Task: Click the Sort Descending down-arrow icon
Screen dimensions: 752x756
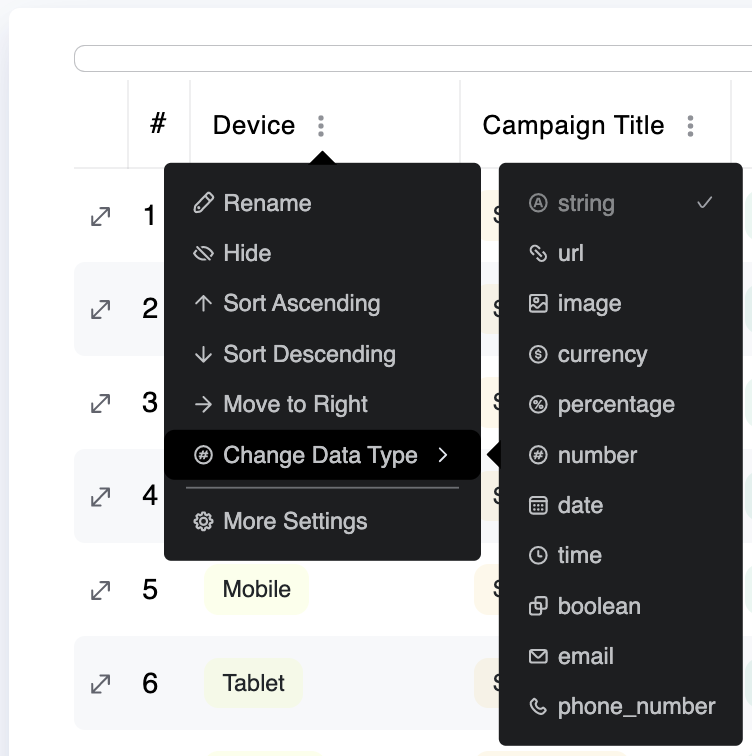Action: click(x=203, y=354)
